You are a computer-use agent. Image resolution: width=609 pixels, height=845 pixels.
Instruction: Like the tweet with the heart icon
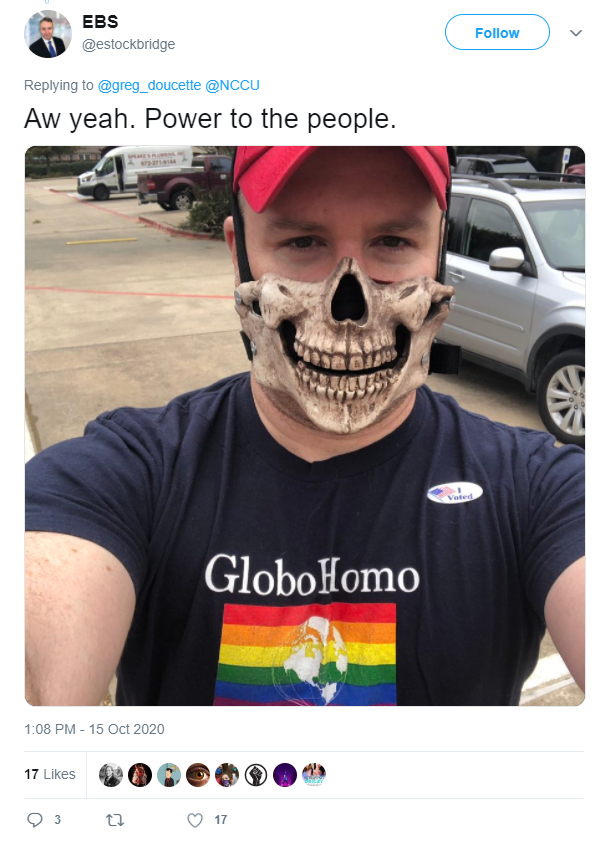(195, 820)
